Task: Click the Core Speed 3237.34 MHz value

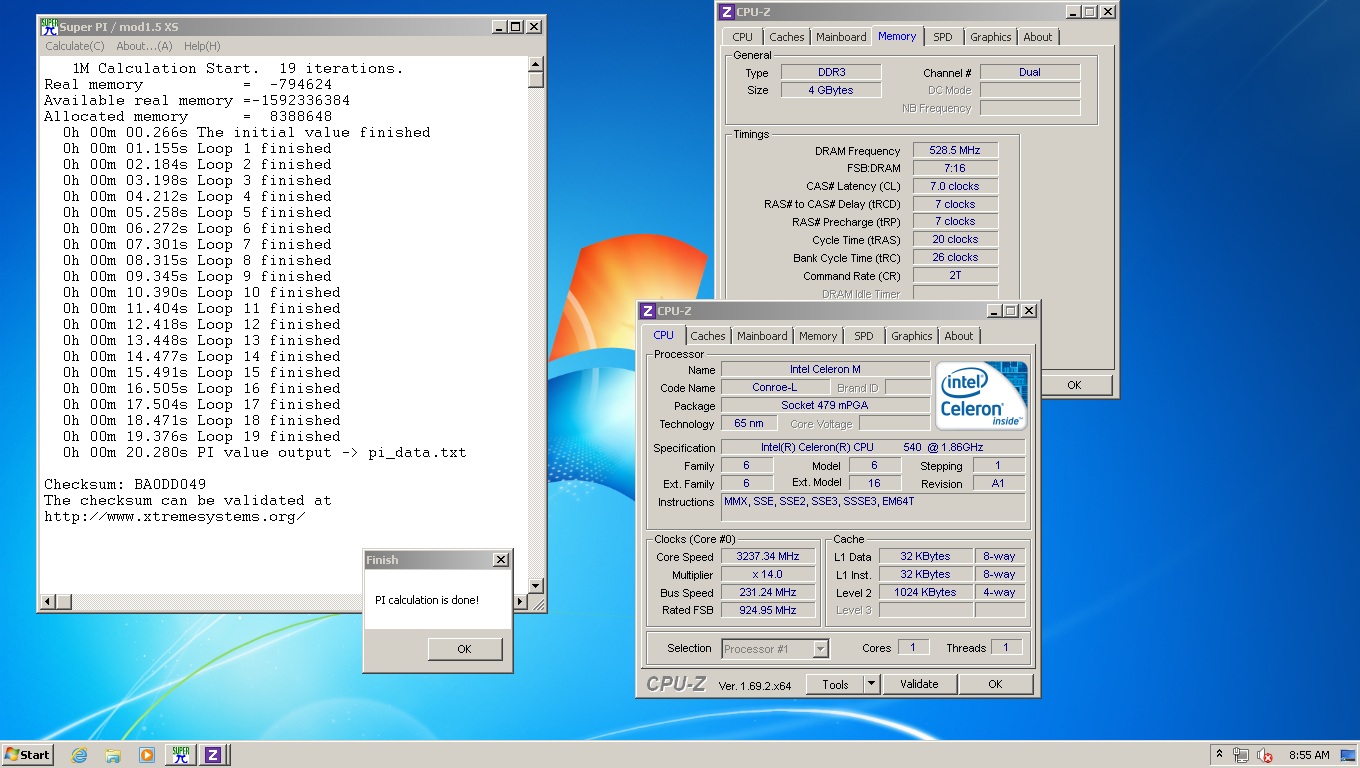Action: pos(768,556)
